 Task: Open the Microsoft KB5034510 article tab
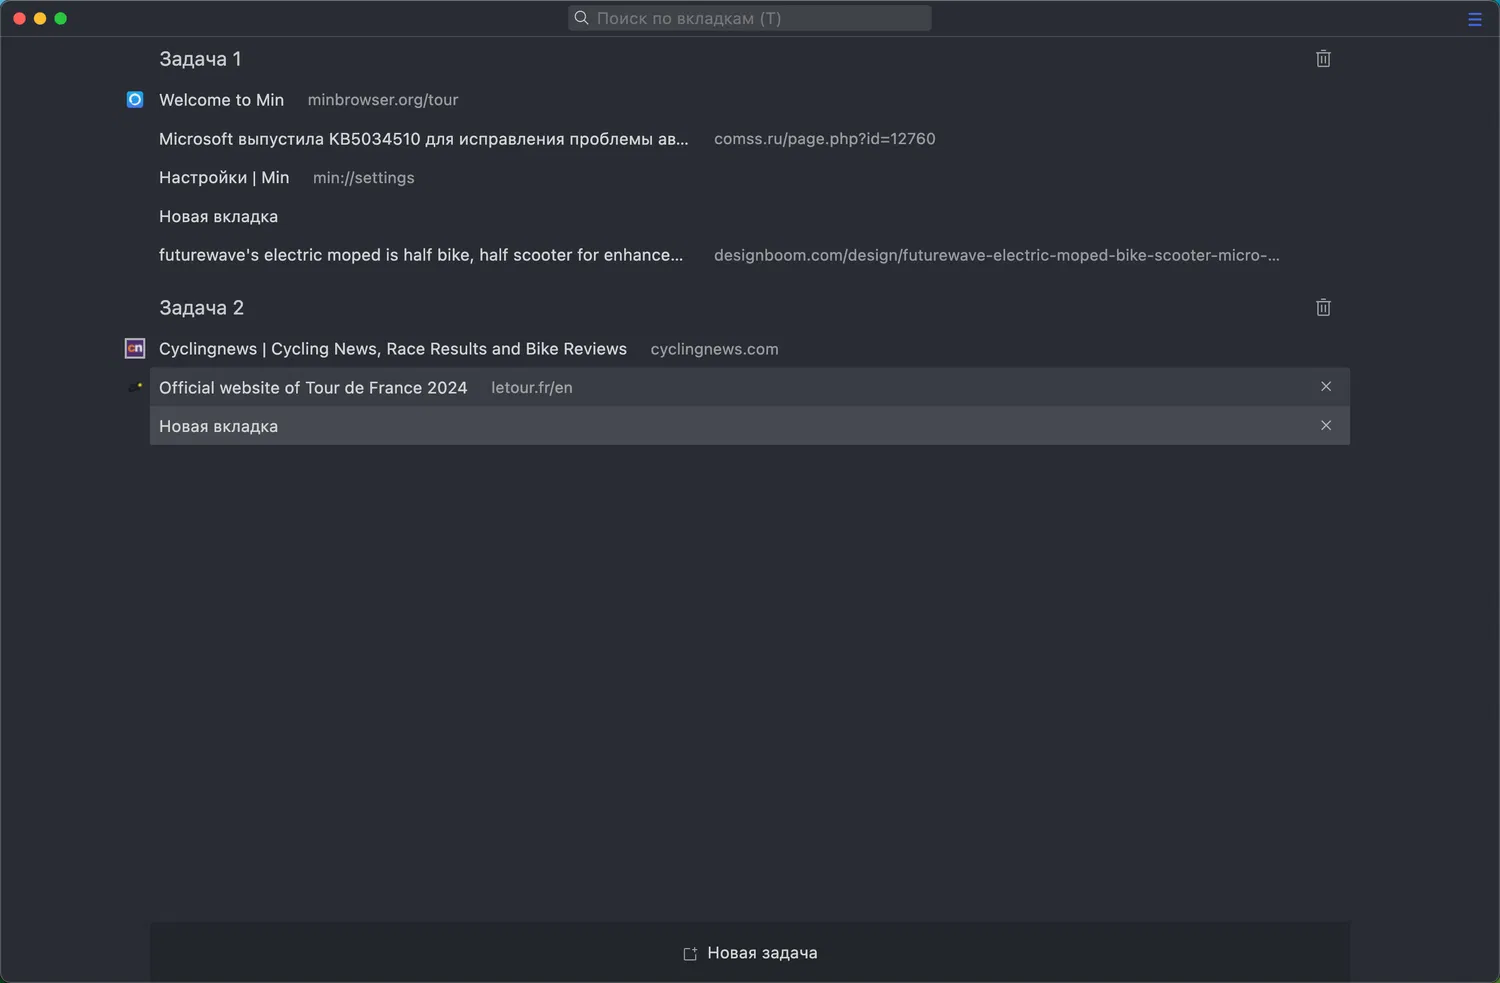click(423, 139)
